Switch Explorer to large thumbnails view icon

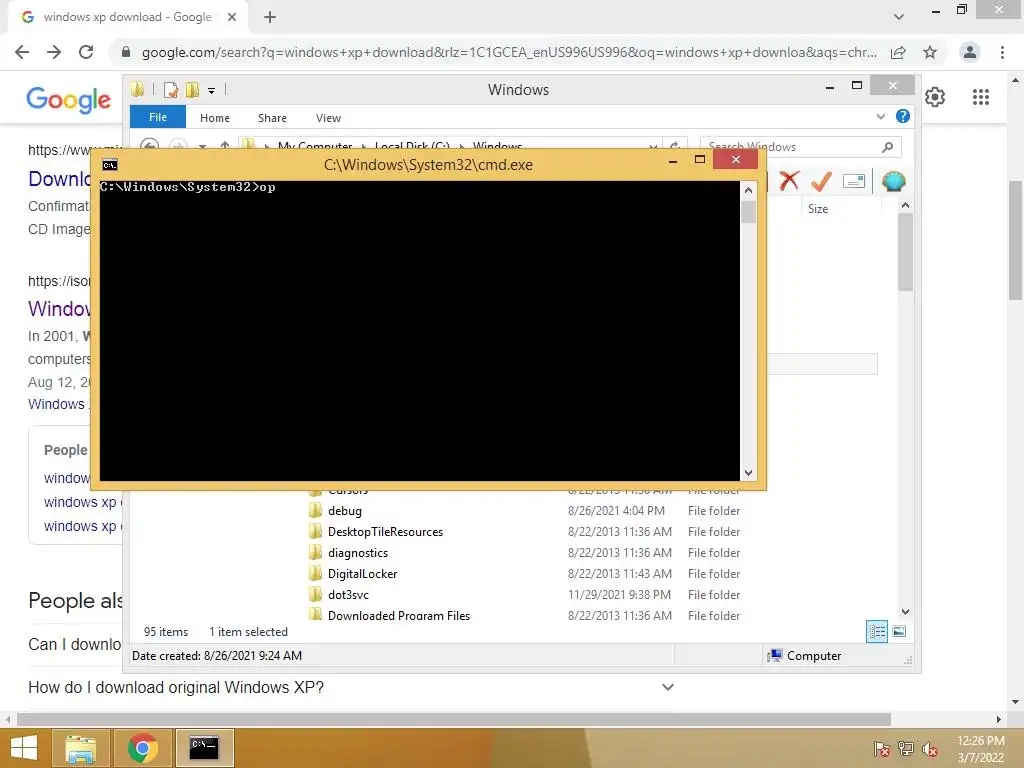899,631
